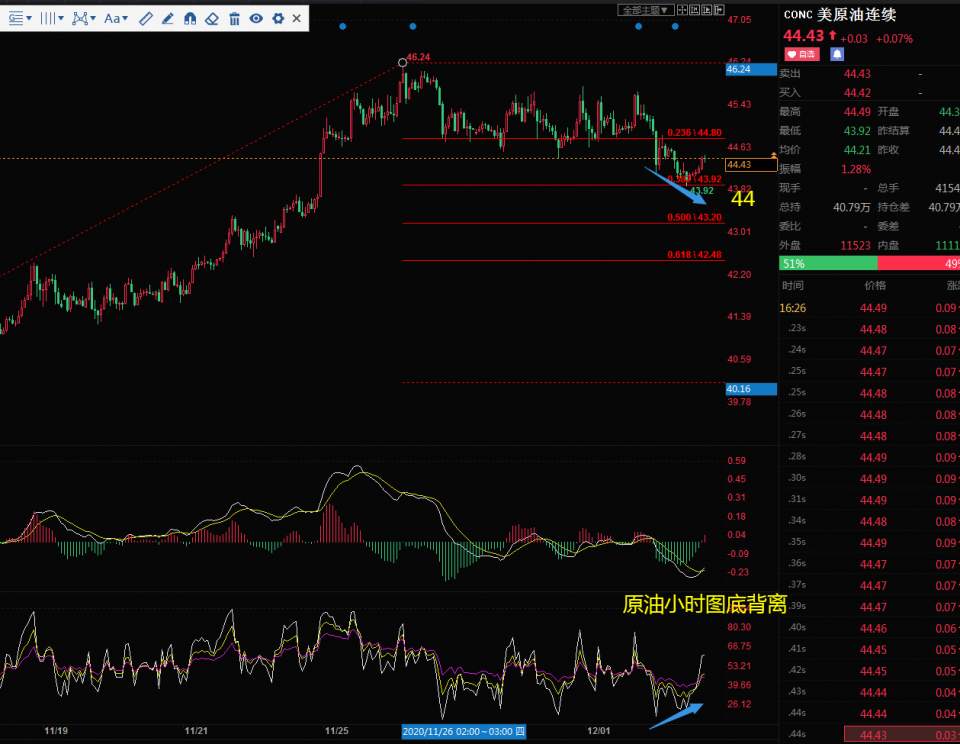This screenshot has width=960, height=744.
Task: Click the 买入 44.42 price
Action: (x=857, y=92)
